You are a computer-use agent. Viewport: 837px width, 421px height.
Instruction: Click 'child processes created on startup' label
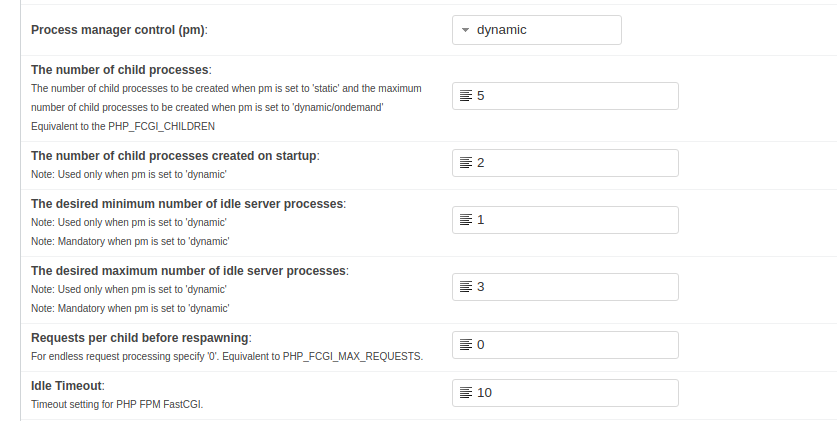(175, 156)
